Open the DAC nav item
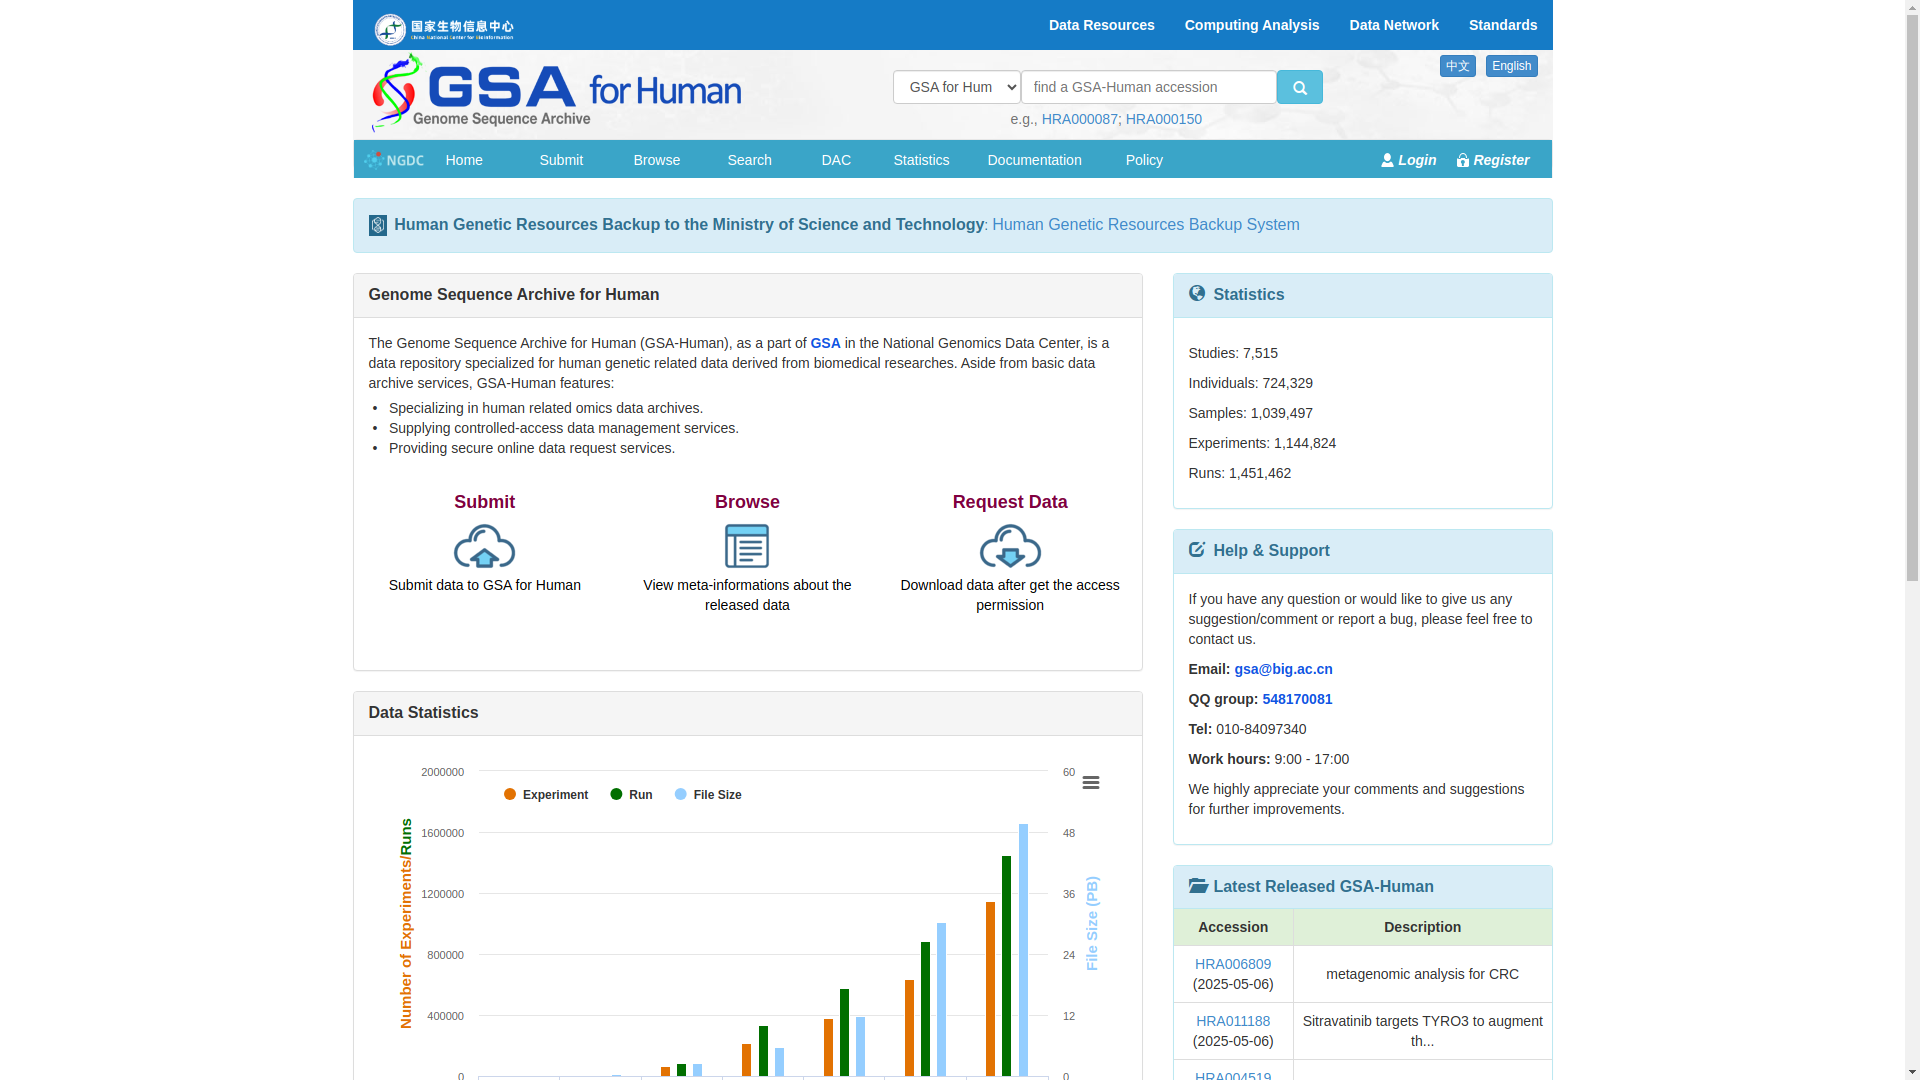Screen dimensions: 1920x1080 point(836,160)
